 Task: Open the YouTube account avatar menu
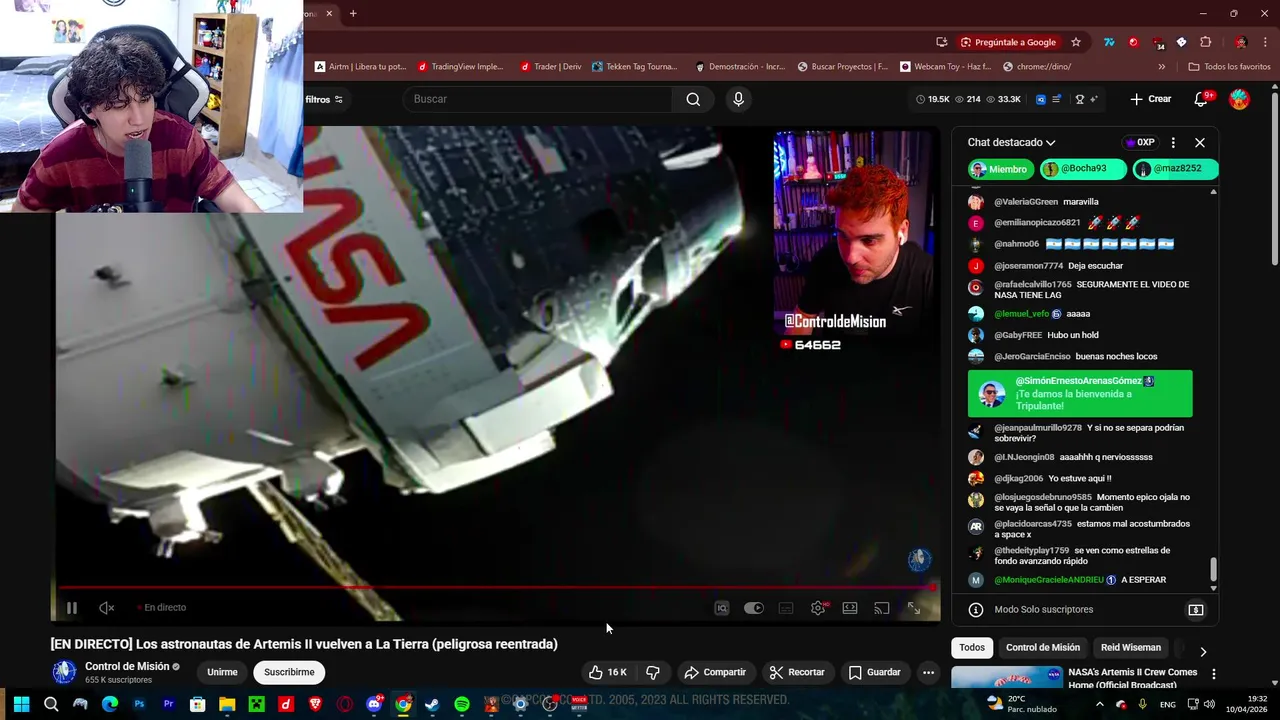pyautogui.click(x=1239, y=99)
